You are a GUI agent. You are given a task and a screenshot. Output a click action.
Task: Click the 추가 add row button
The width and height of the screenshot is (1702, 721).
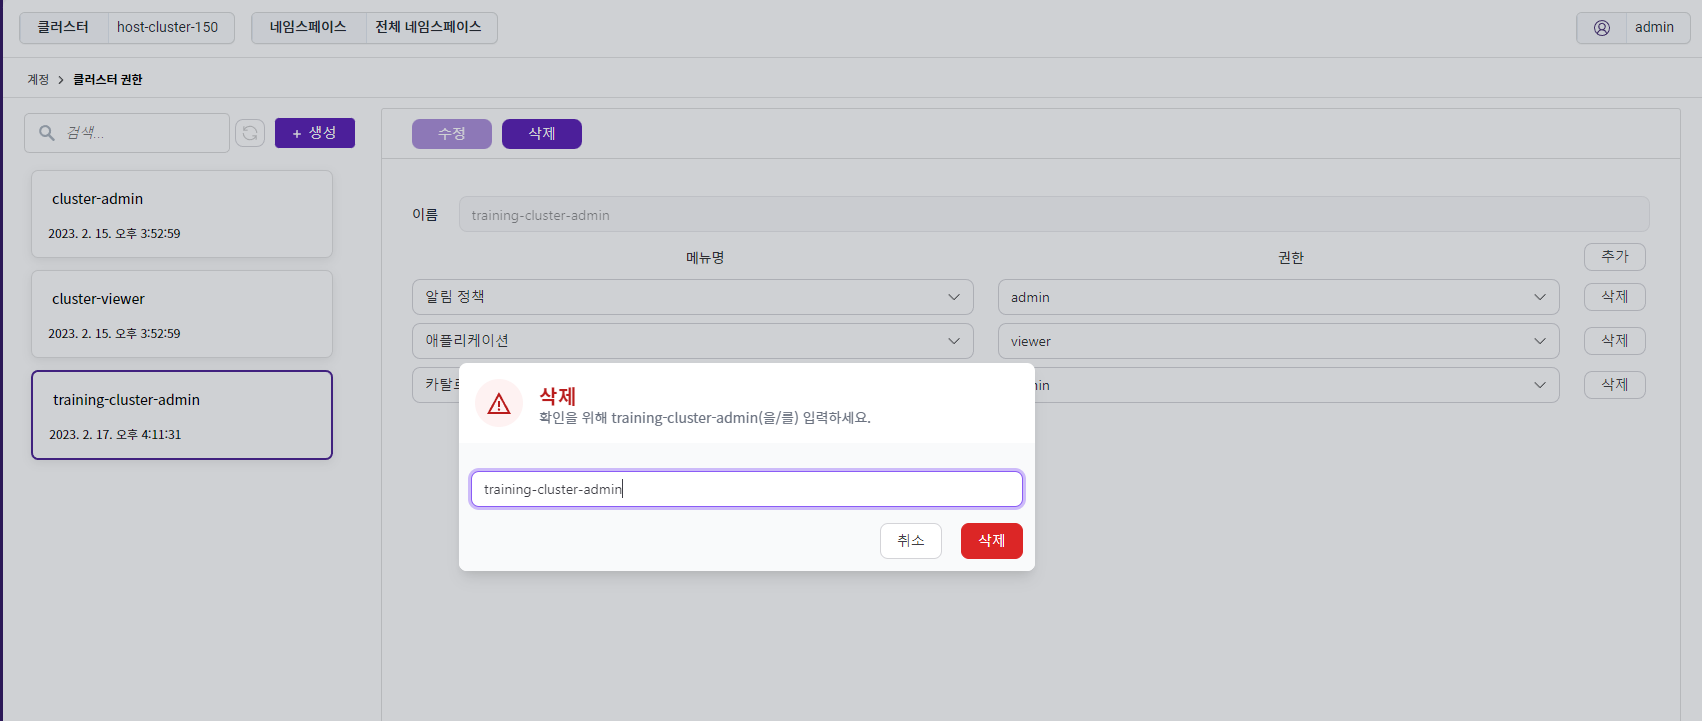tap(1615, 257)
